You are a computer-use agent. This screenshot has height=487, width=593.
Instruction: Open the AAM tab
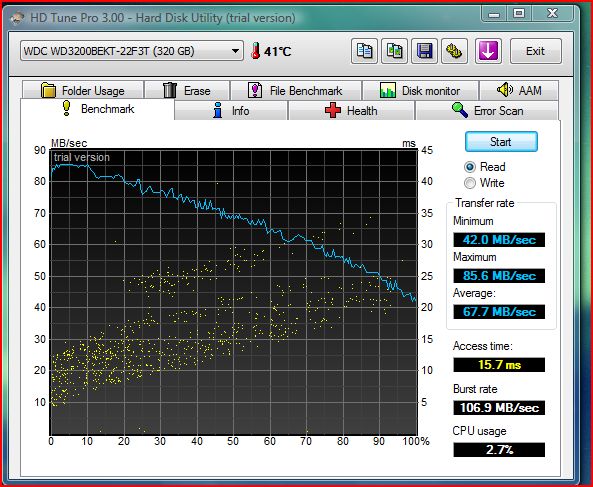[x=519, y=90]
